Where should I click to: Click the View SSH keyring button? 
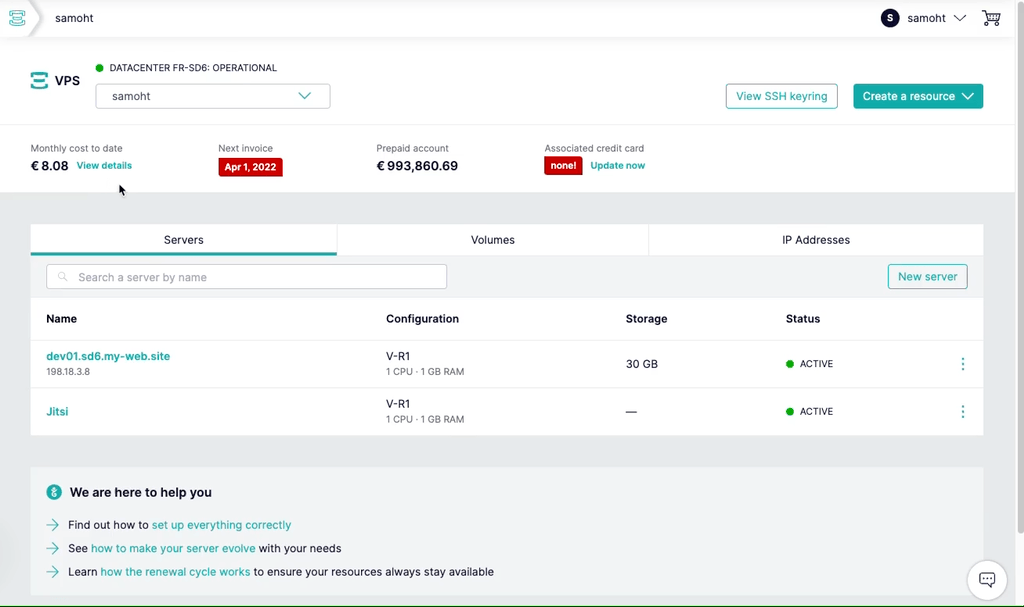pos(781,96)
